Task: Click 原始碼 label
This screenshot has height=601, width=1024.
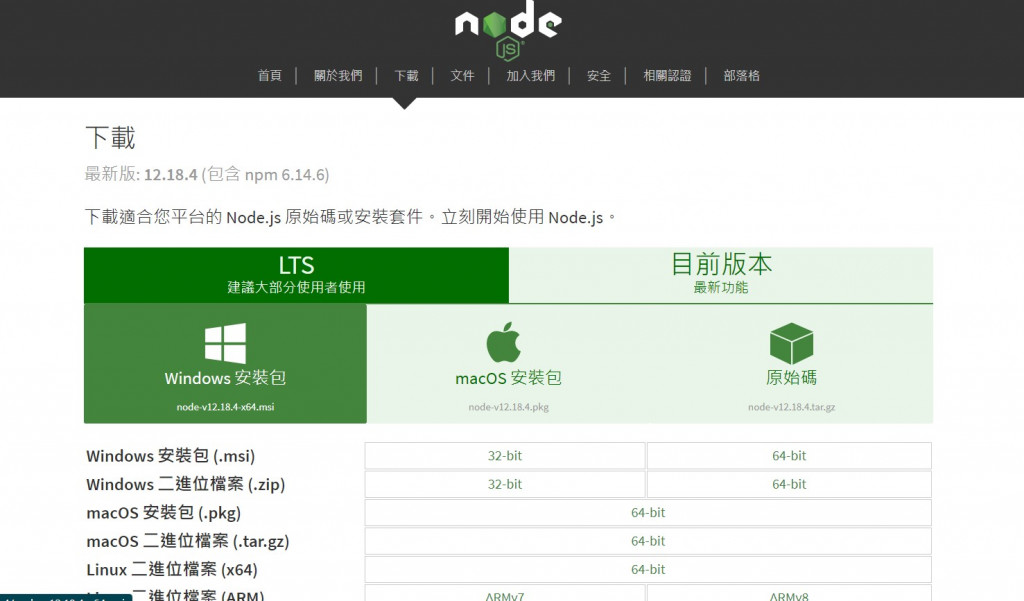Action: pos(792,378)
